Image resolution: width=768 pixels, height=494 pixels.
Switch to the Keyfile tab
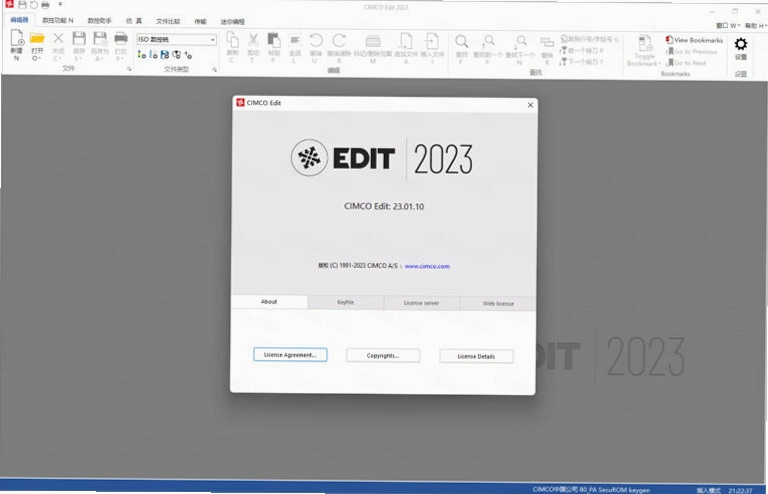[345, 302]
